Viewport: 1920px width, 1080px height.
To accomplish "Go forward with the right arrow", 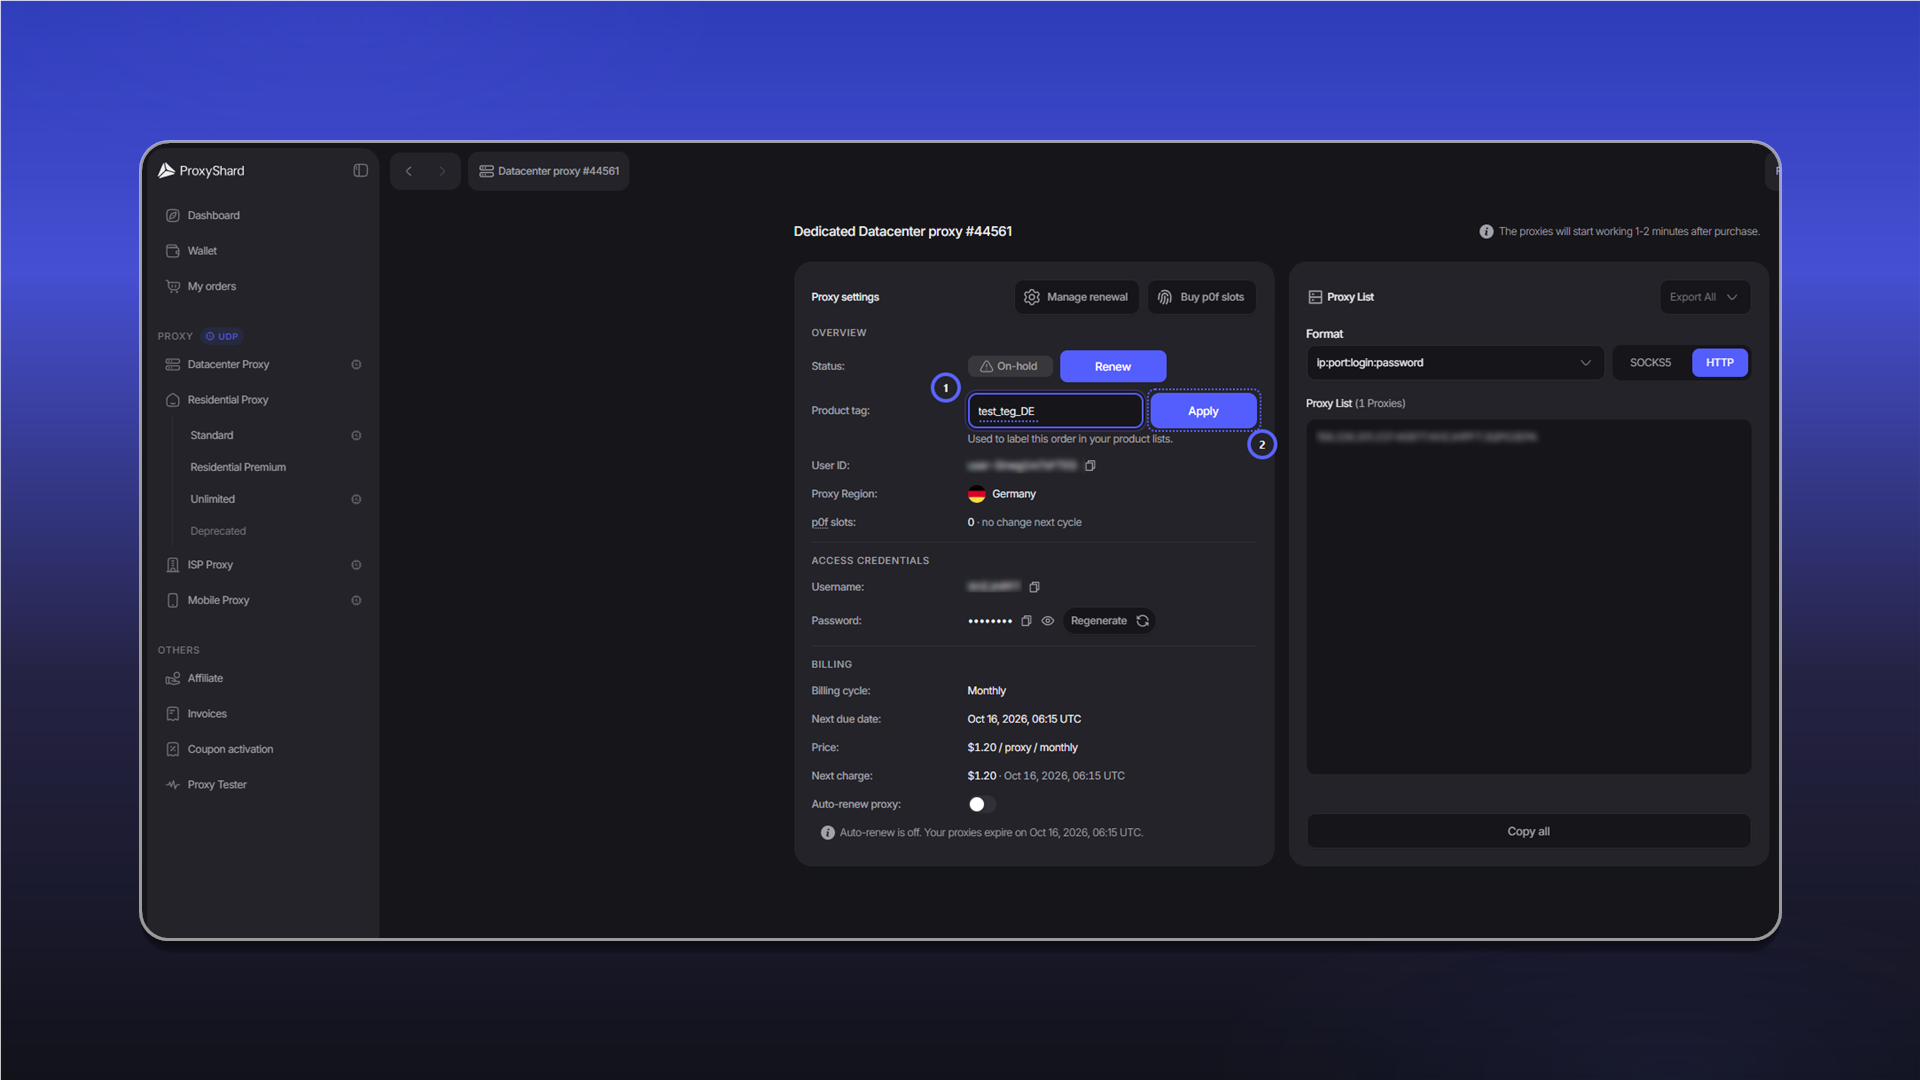I will tap(442, 171).
